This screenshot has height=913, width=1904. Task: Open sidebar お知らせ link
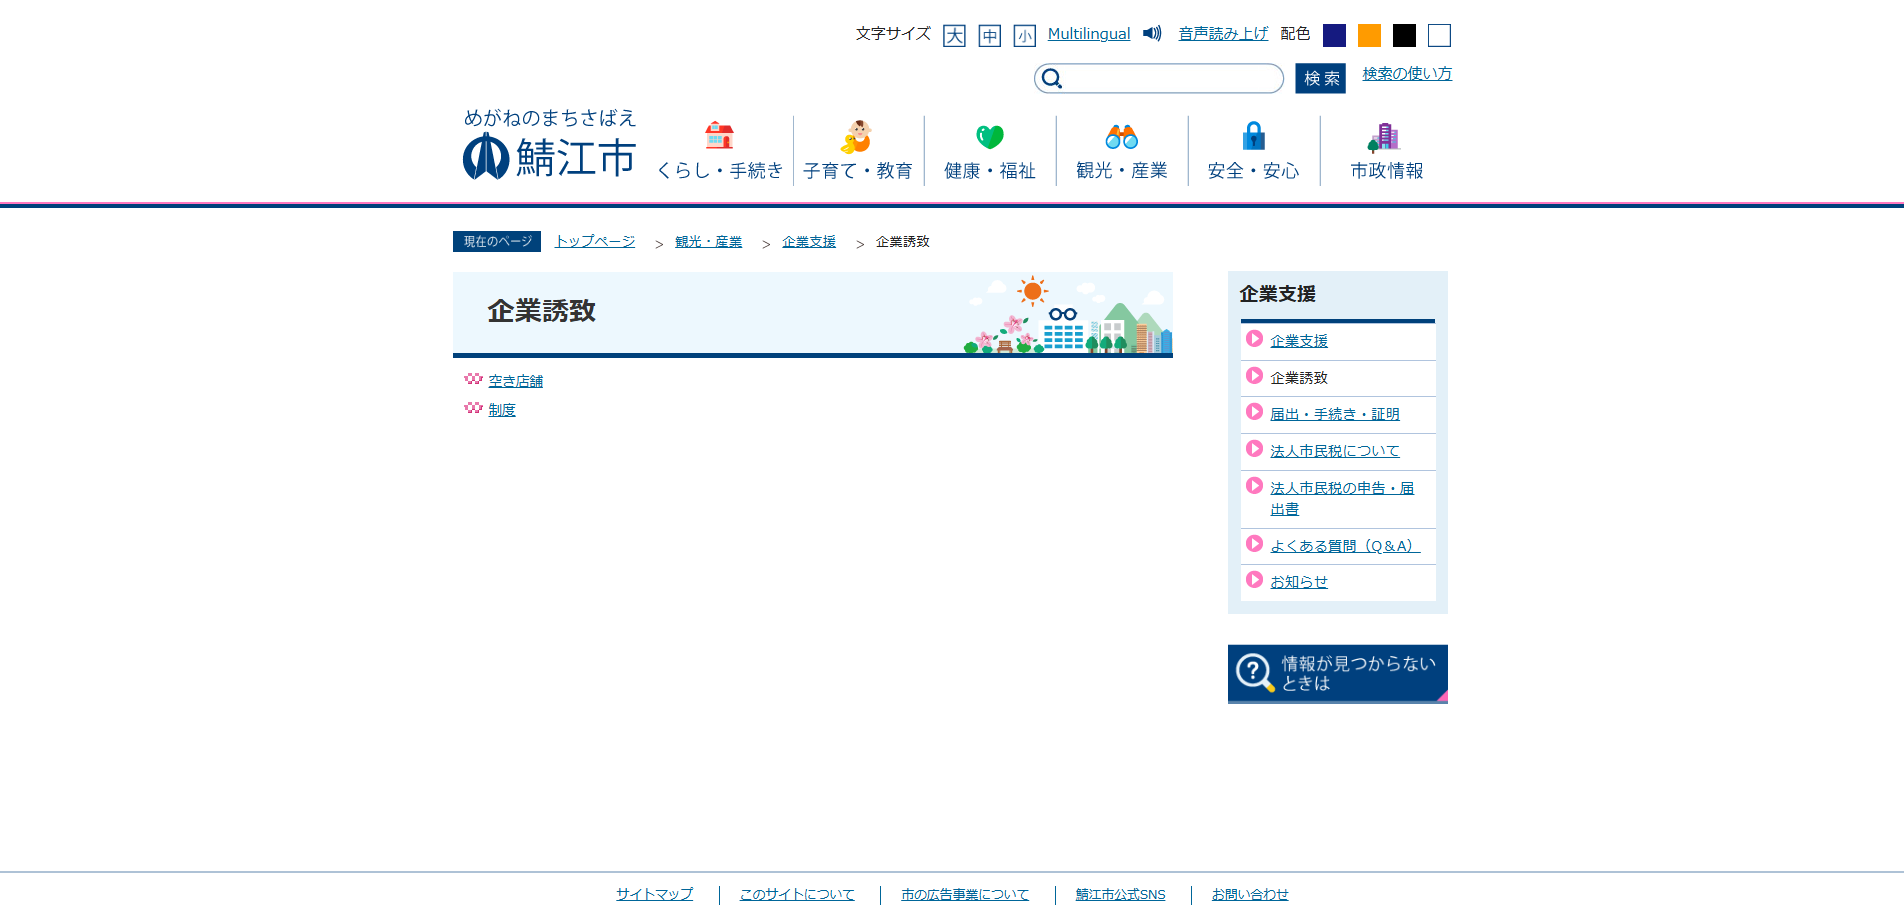(1299, 582)
